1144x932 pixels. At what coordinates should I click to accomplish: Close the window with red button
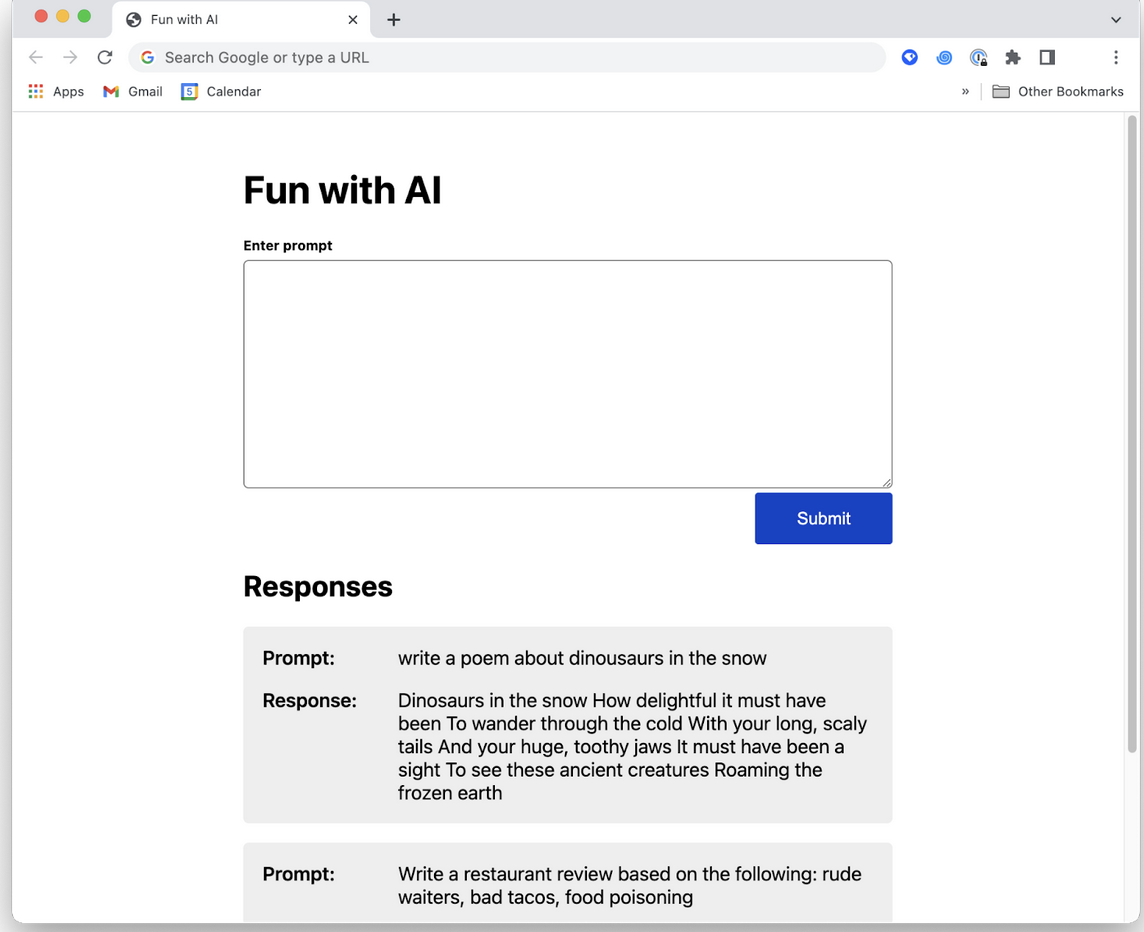click(x=41, y=16)
